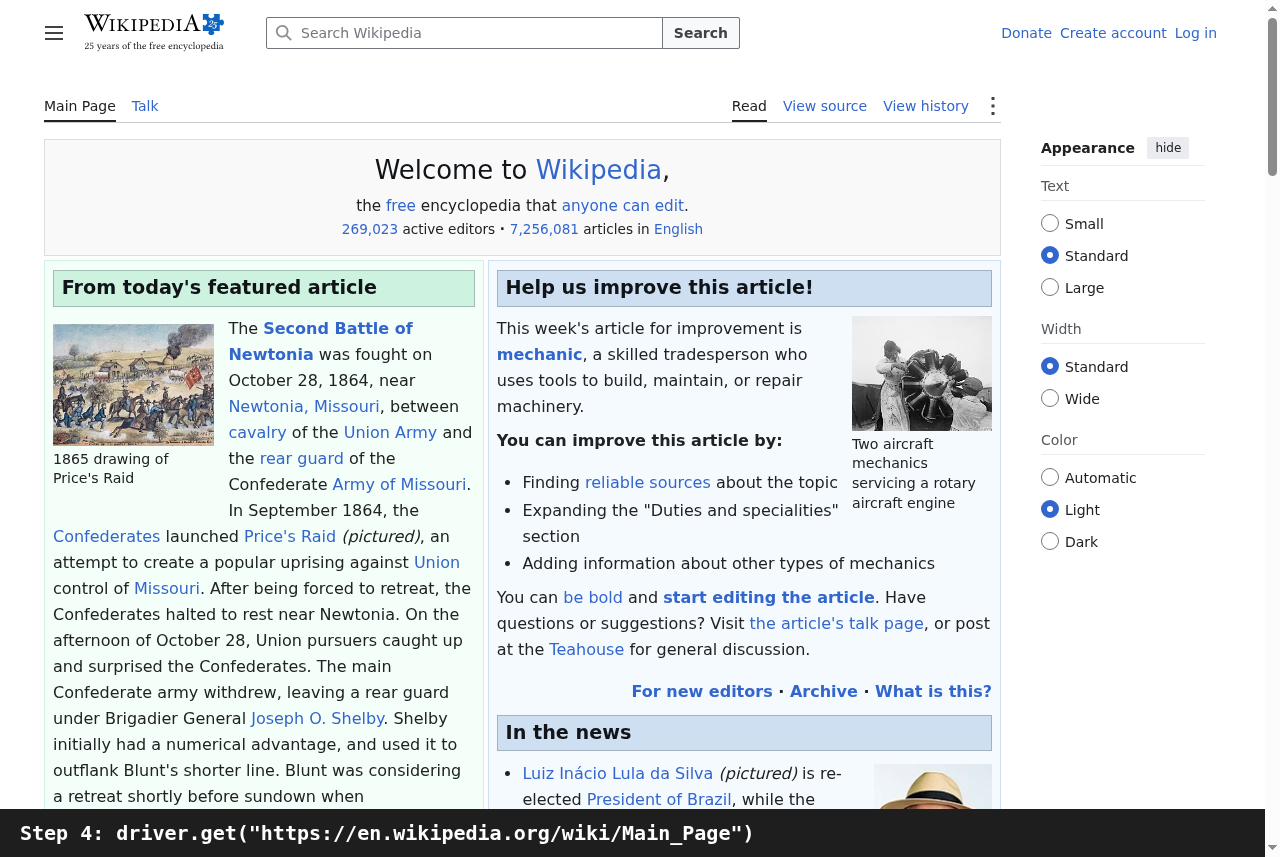
Task: Click the Search button
Action: 701,33
